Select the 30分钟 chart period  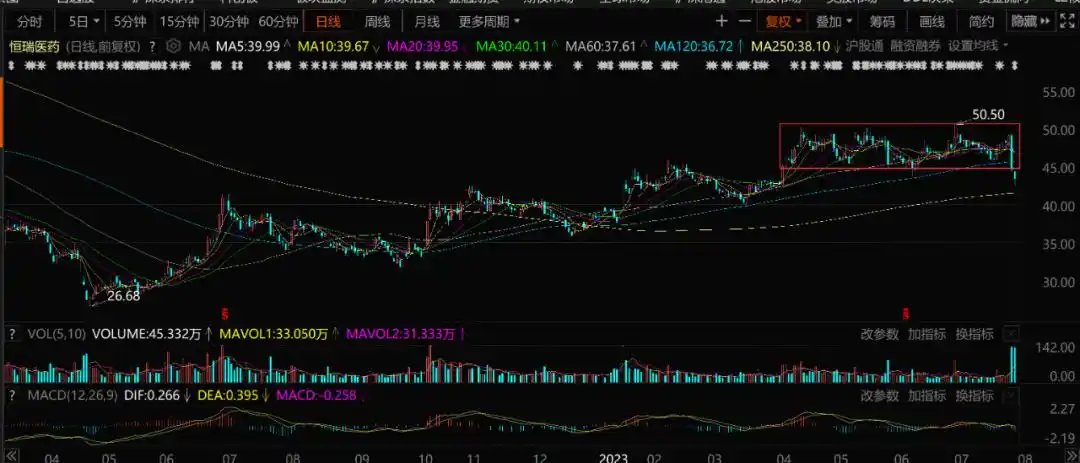(x=229, y=22)
